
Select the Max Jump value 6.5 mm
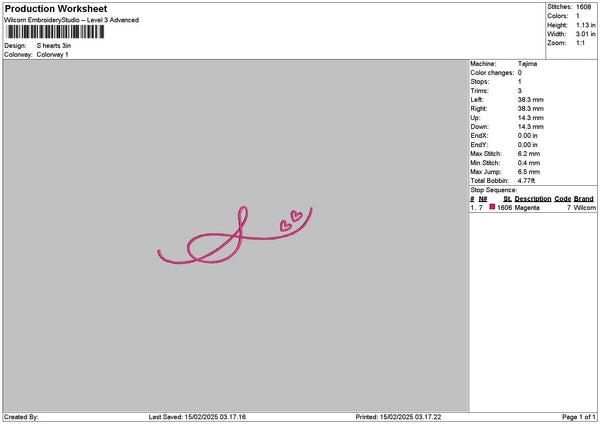529,172
